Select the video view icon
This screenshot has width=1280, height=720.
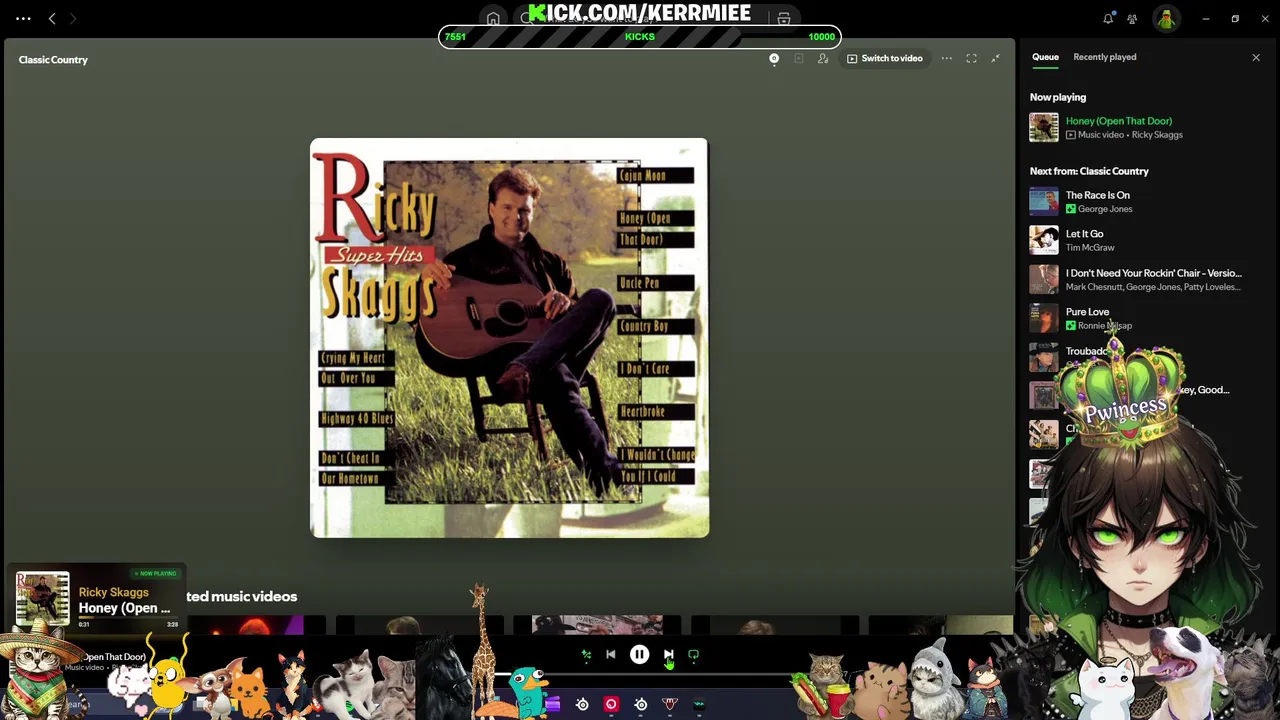click(798, 59)
